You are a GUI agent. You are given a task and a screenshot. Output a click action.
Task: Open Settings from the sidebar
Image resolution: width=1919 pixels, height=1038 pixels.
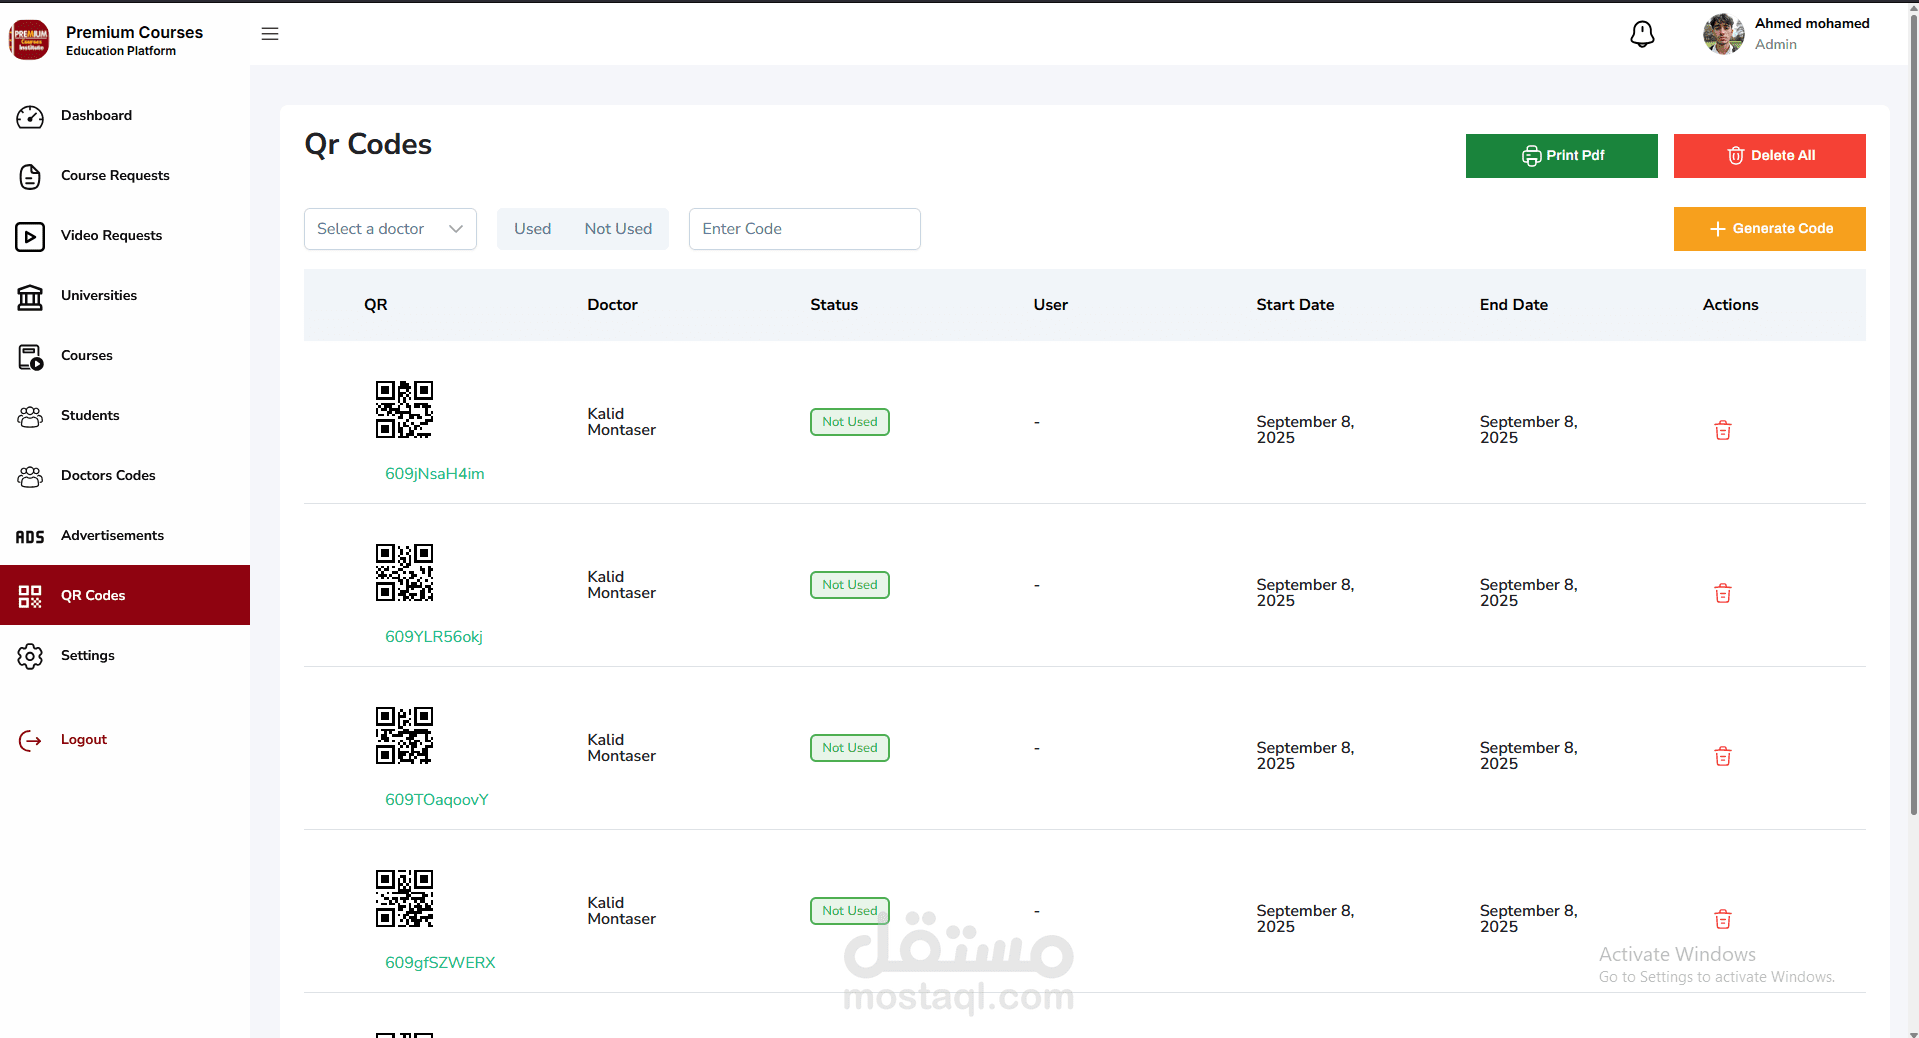click(125, 656)
